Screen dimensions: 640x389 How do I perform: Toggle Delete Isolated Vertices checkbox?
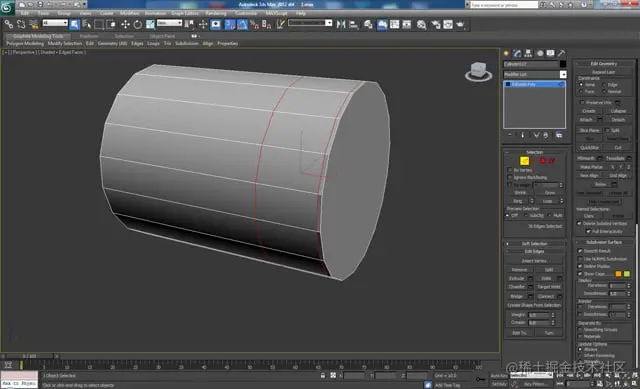tap(579, 223)
